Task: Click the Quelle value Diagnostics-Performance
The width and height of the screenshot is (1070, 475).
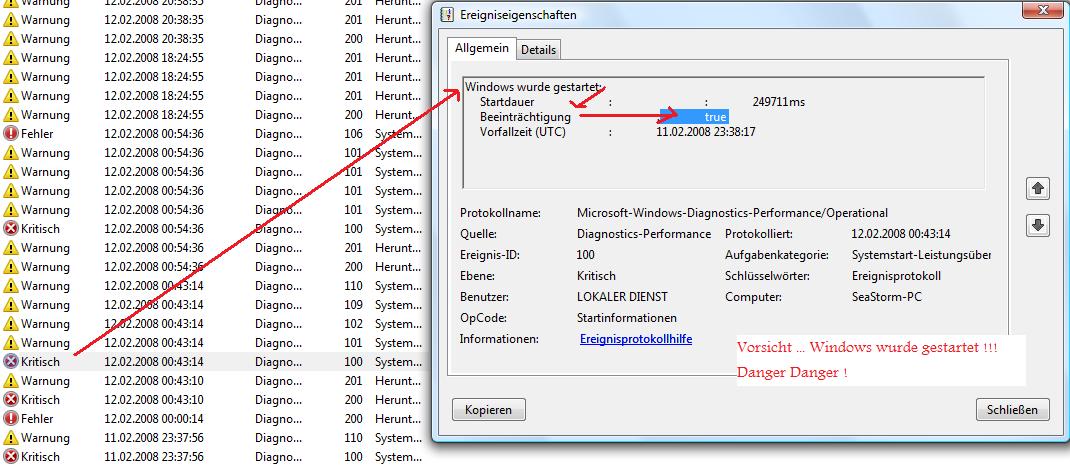Action: 644,234
